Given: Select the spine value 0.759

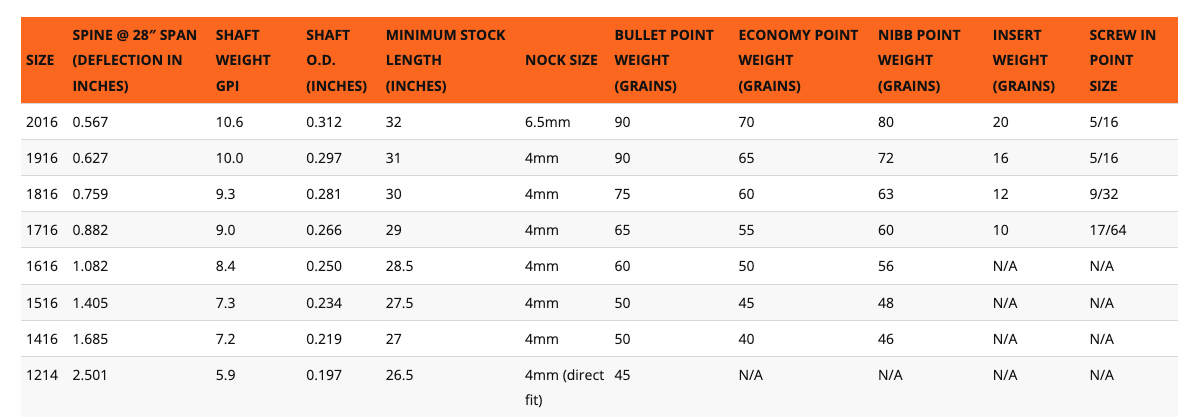Looking at the screenshot, I should pyautogui.click(x=91, y=194).
